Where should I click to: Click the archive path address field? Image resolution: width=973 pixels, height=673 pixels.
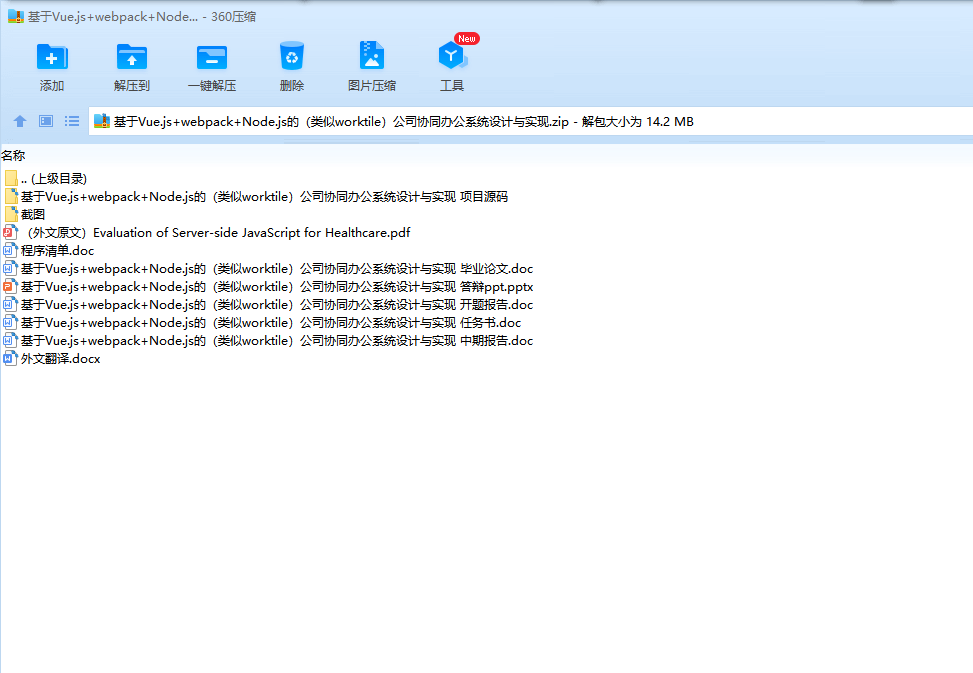click(531, 122)
